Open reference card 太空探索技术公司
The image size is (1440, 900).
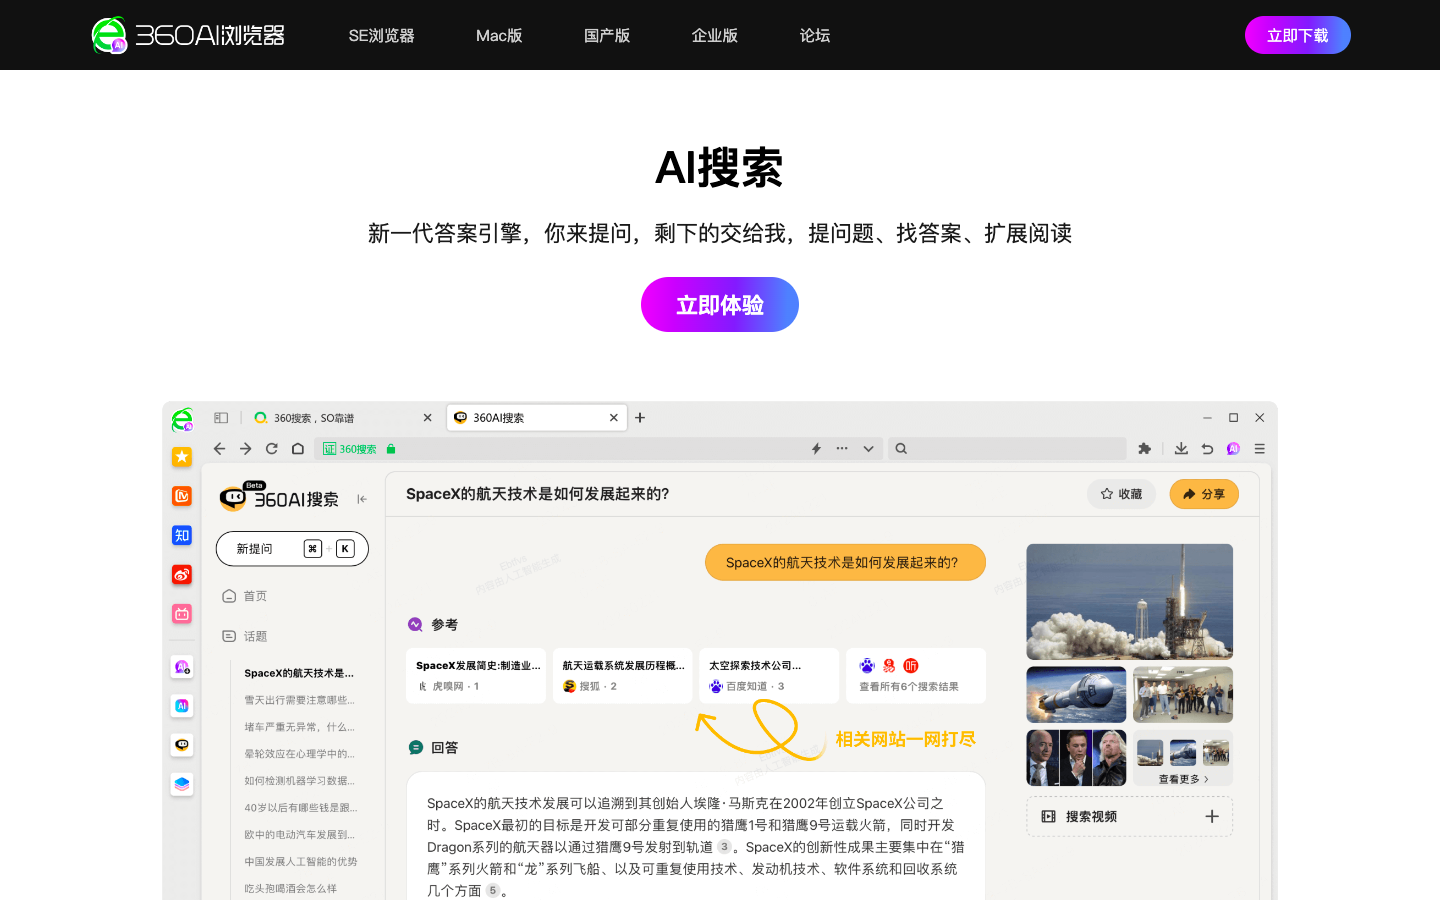[x=769, y=676]
